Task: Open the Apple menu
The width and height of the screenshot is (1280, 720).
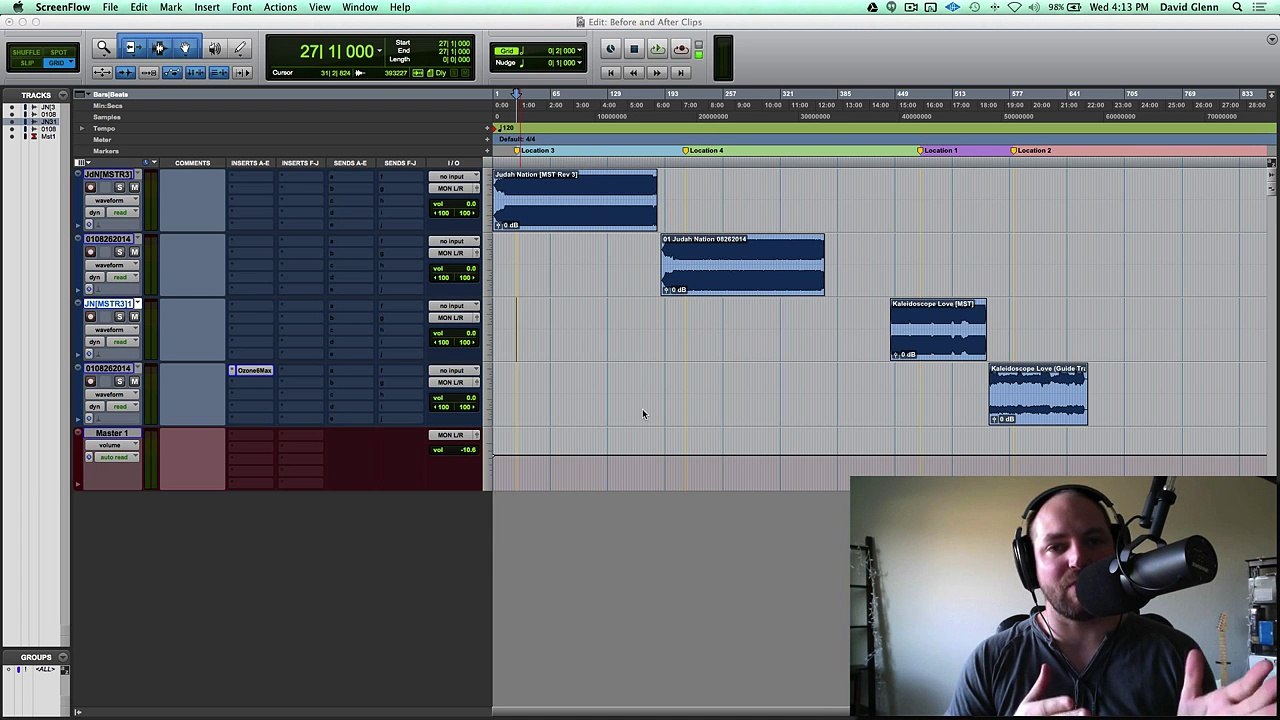Action: pyautogui.click(x=18, y=7)
